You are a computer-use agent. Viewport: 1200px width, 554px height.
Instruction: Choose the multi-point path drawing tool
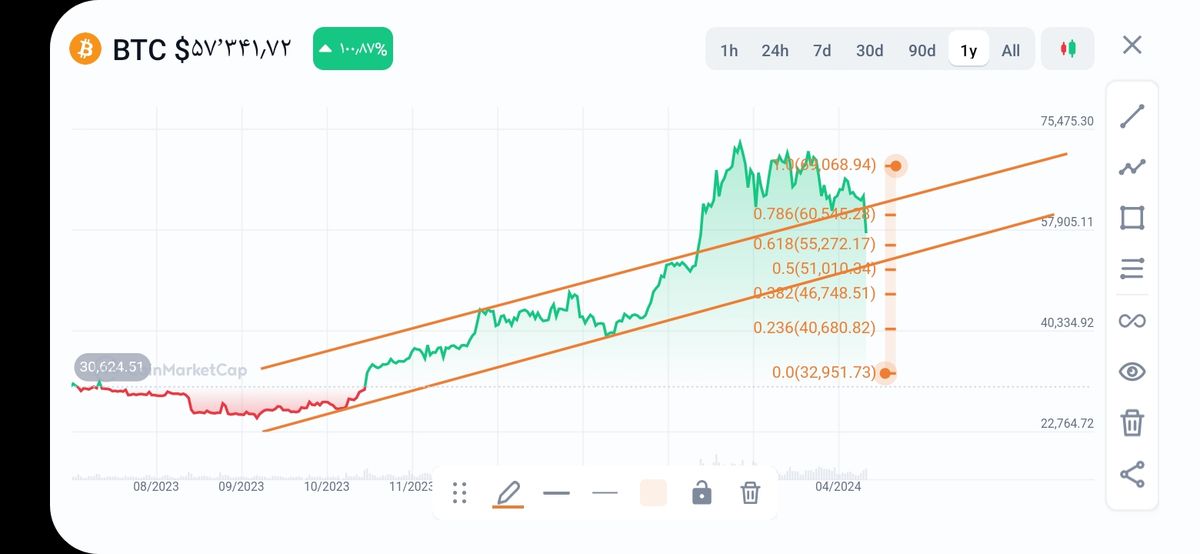1132,167
